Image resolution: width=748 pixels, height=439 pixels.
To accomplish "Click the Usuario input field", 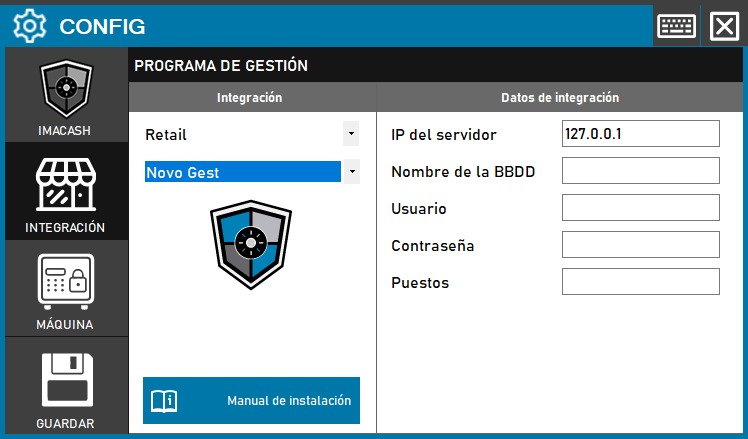I will [x=640, y=208].
